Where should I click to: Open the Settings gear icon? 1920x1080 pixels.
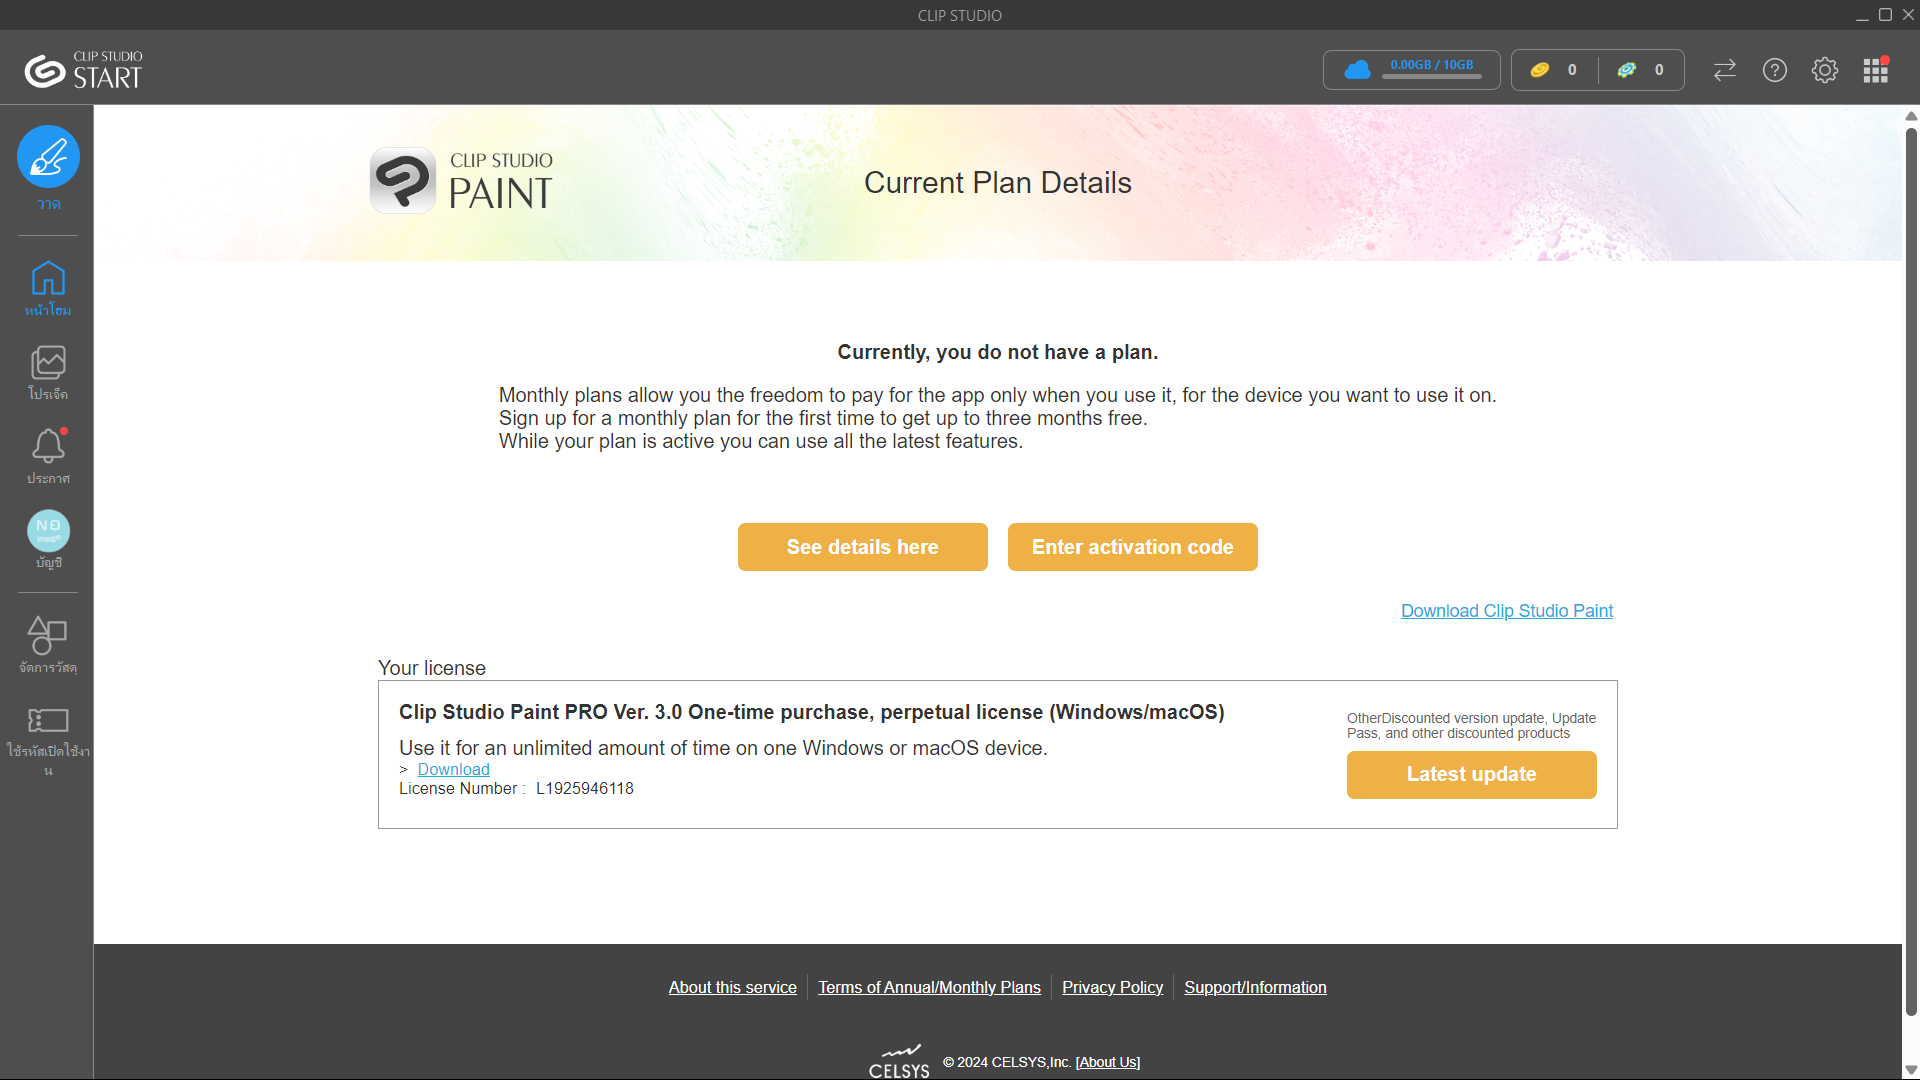1825,70
